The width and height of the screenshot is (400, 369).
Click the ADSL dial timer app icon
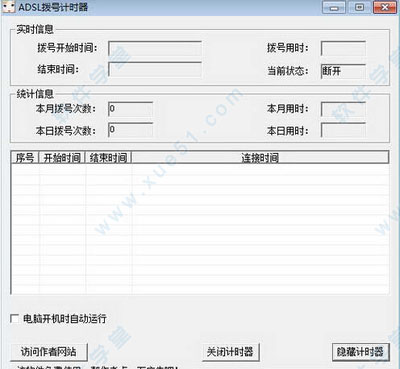click(9, 7)
